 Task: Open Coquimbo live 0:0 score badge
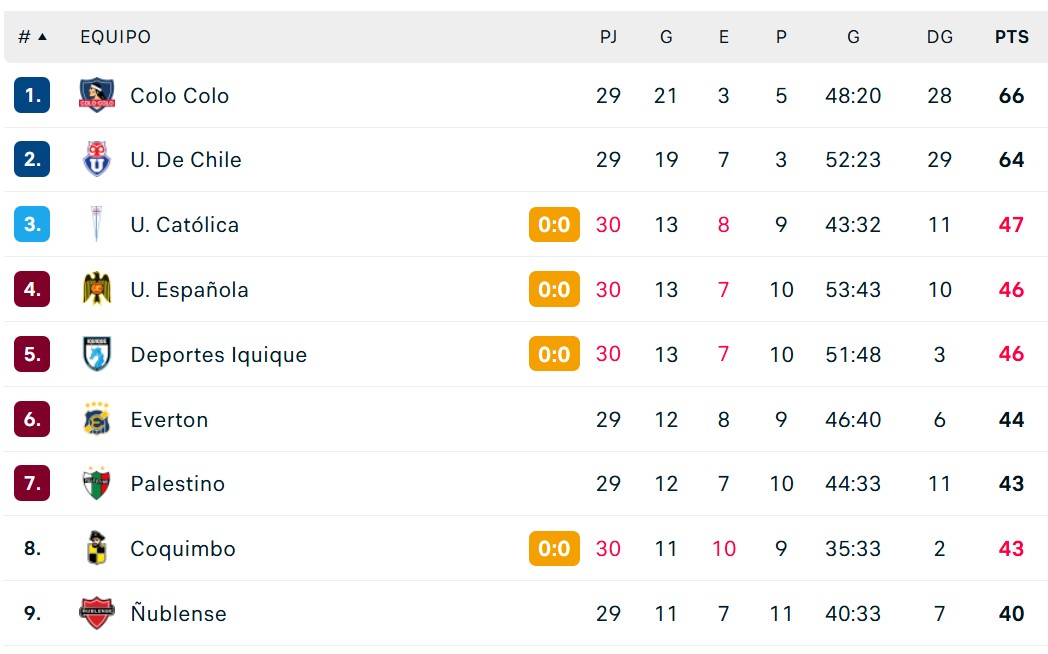554,548
